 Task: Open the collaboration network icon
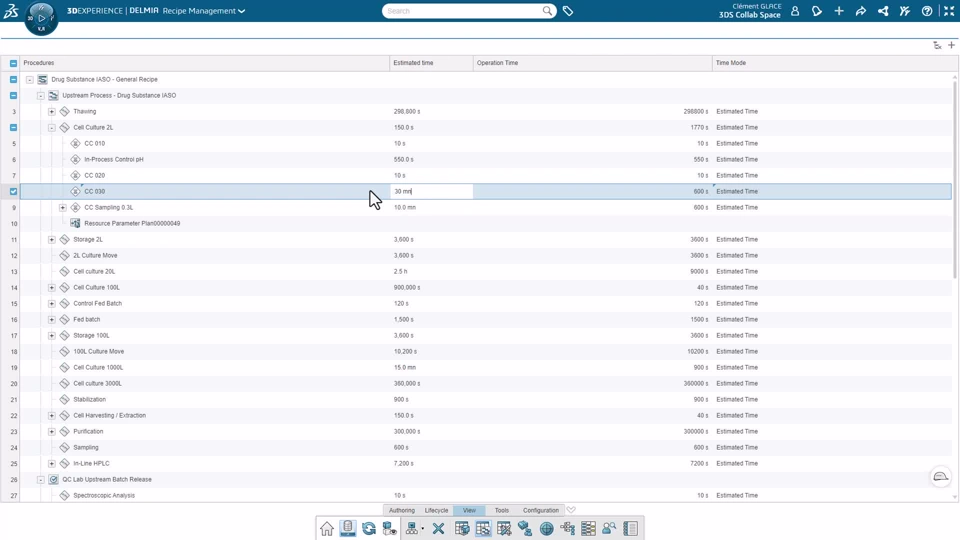click(x=883, y=11)
